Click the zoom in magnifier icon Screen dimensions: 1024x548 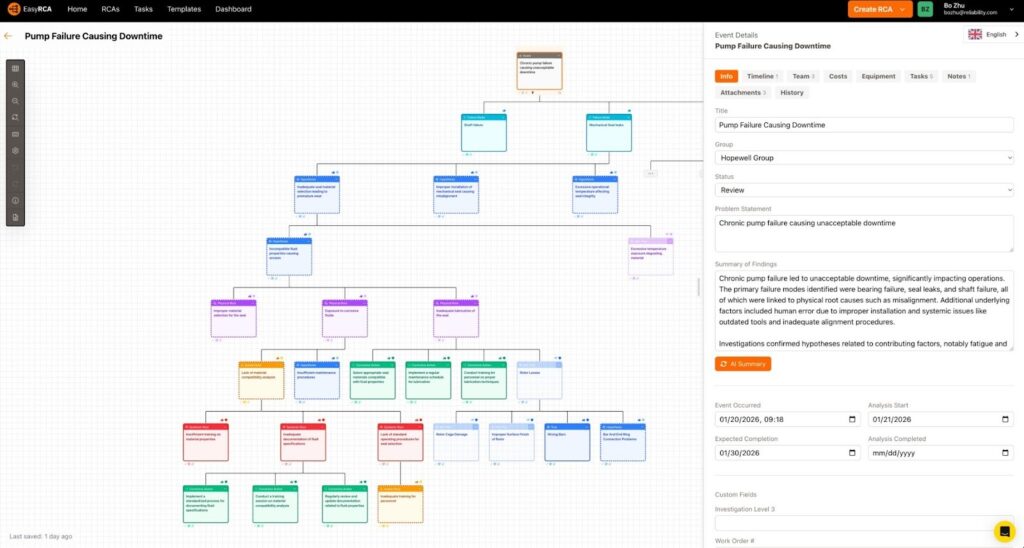(x=15, y=85)
